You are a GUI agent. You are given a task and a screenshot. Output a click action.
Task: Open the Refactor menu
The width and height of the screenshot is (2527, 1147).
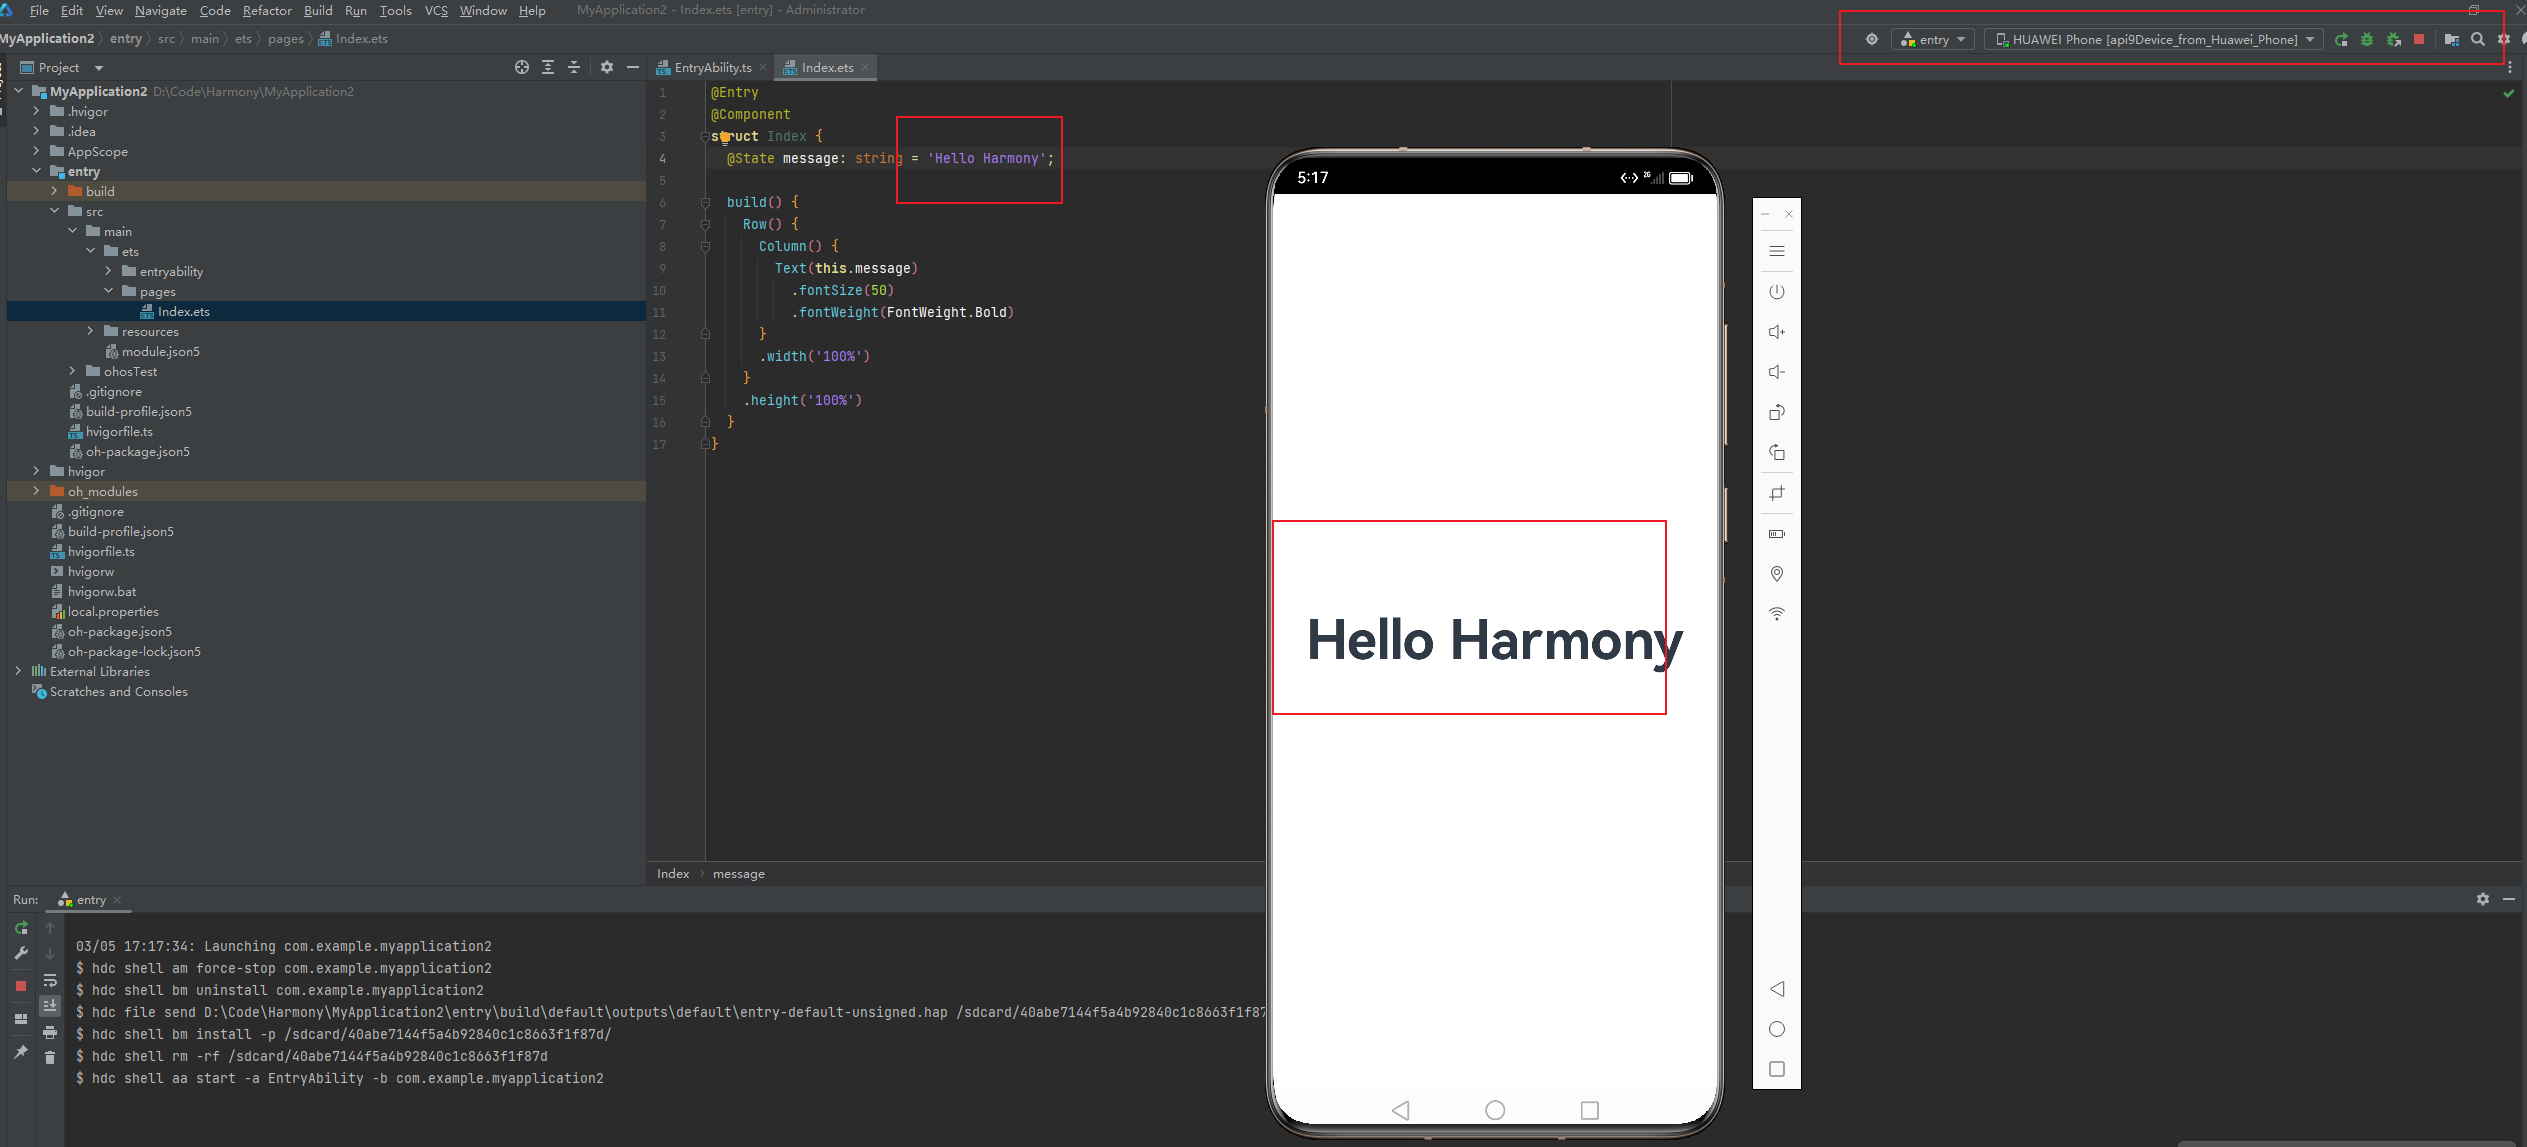[267, 10]
